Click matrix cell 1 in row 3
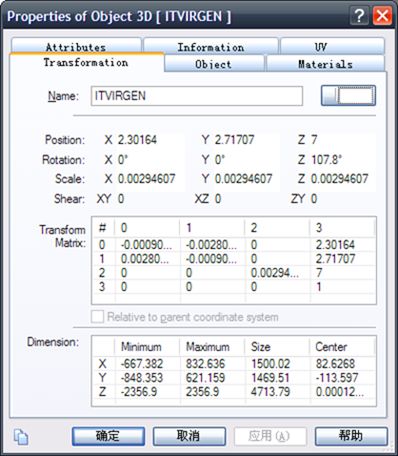 coord(319,287)
